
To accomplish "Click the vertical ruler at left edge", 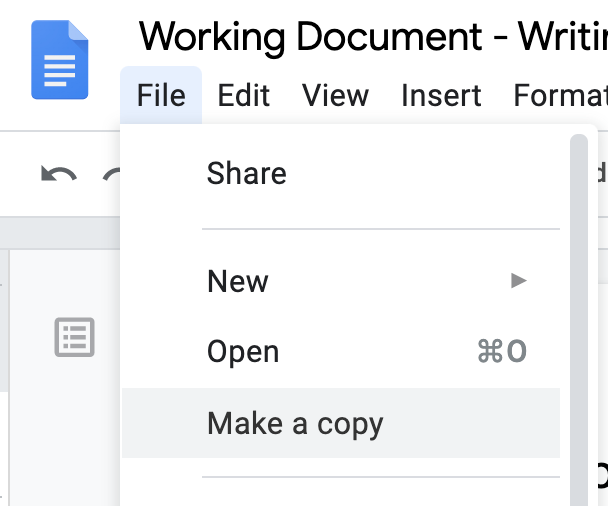I will coord(4,380).
